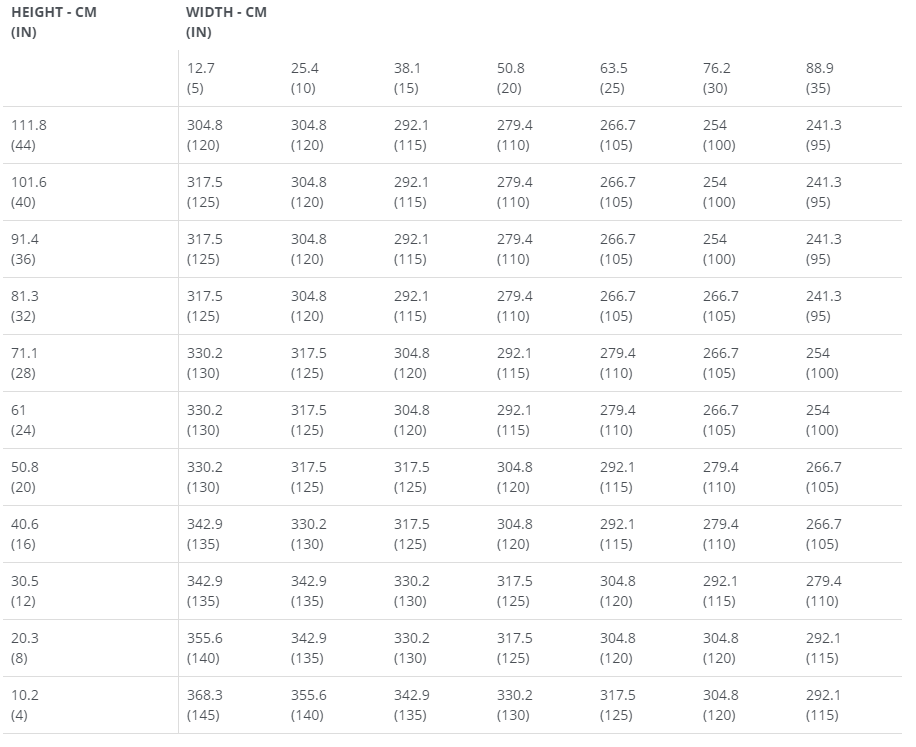
Task: Select the 12.7 (5) width column header
Action: (201, 78)
